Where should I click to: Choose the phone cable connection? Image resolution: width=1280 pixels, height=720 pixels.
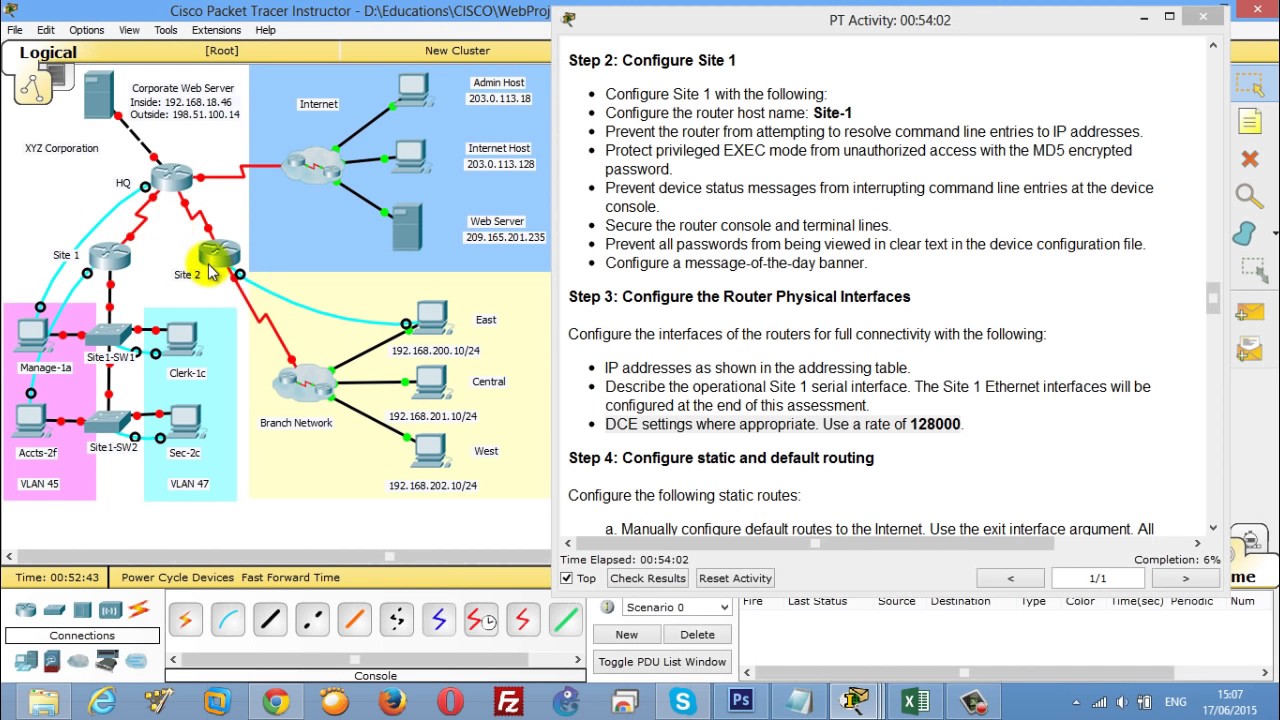pyautogui.click(x=396, y=620)
